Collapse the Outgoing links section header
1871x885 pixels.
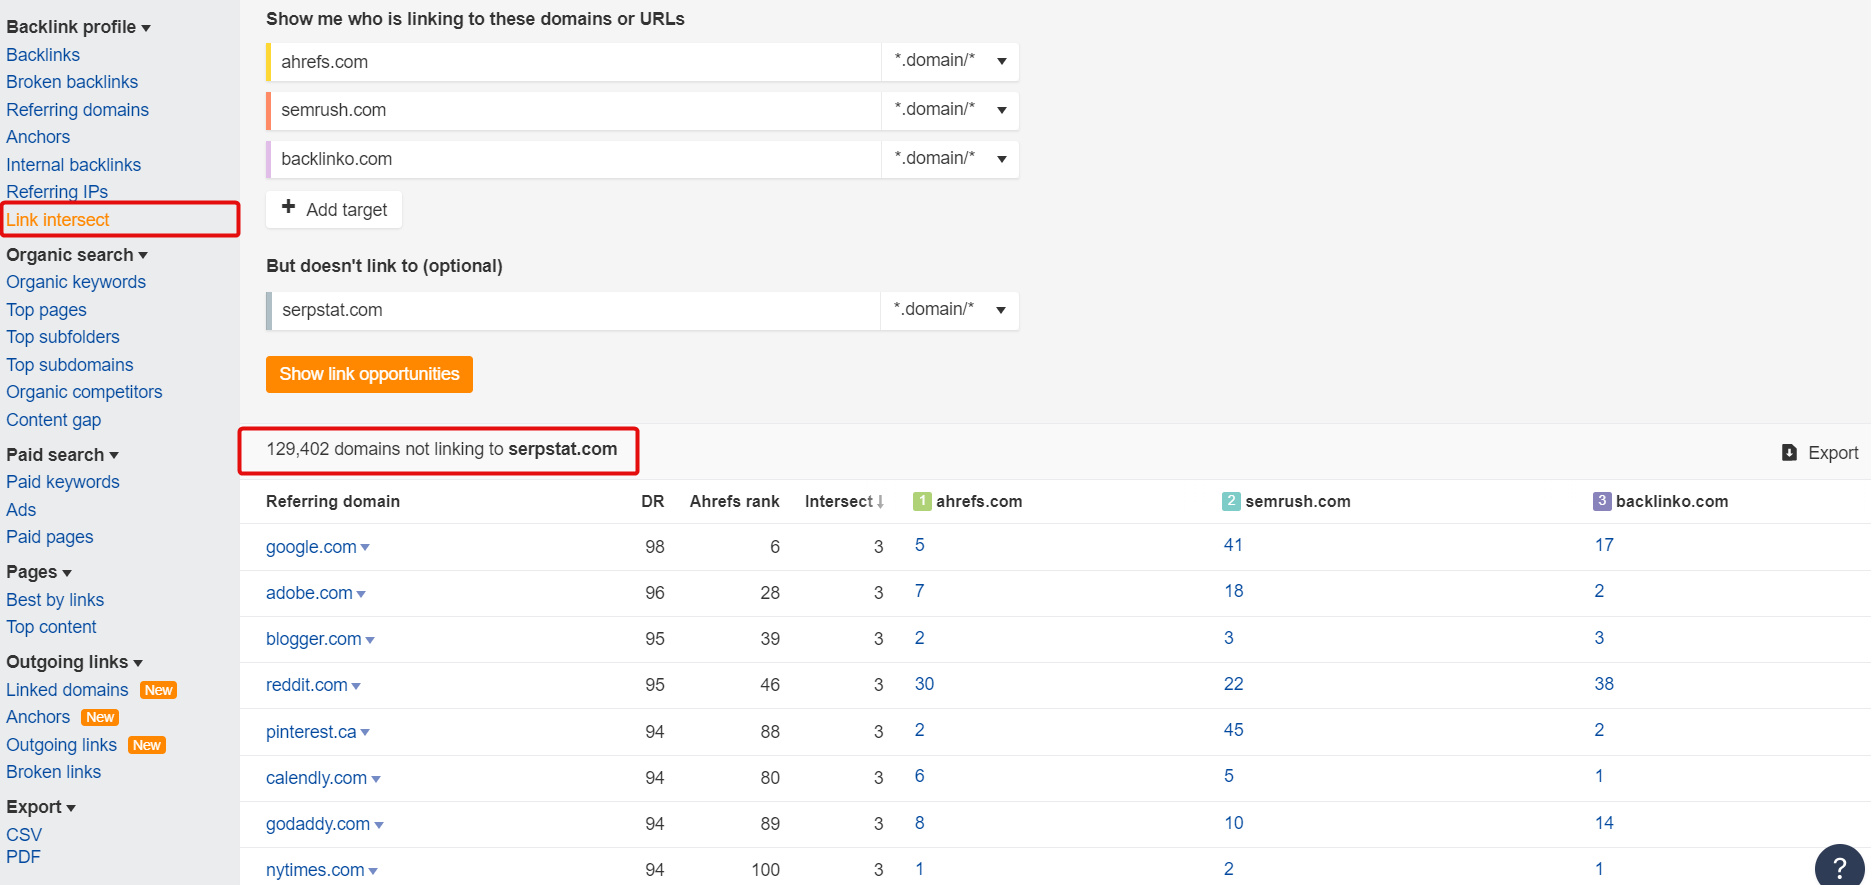pos(74,662)
